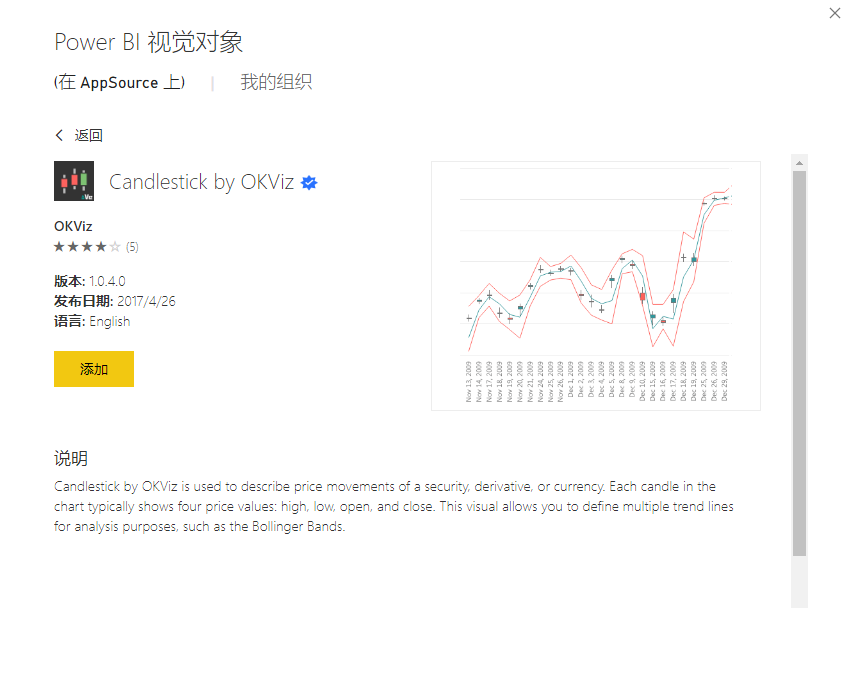Click the OKViz publisher name
850x681 pixels.
[x=73, y=226]
